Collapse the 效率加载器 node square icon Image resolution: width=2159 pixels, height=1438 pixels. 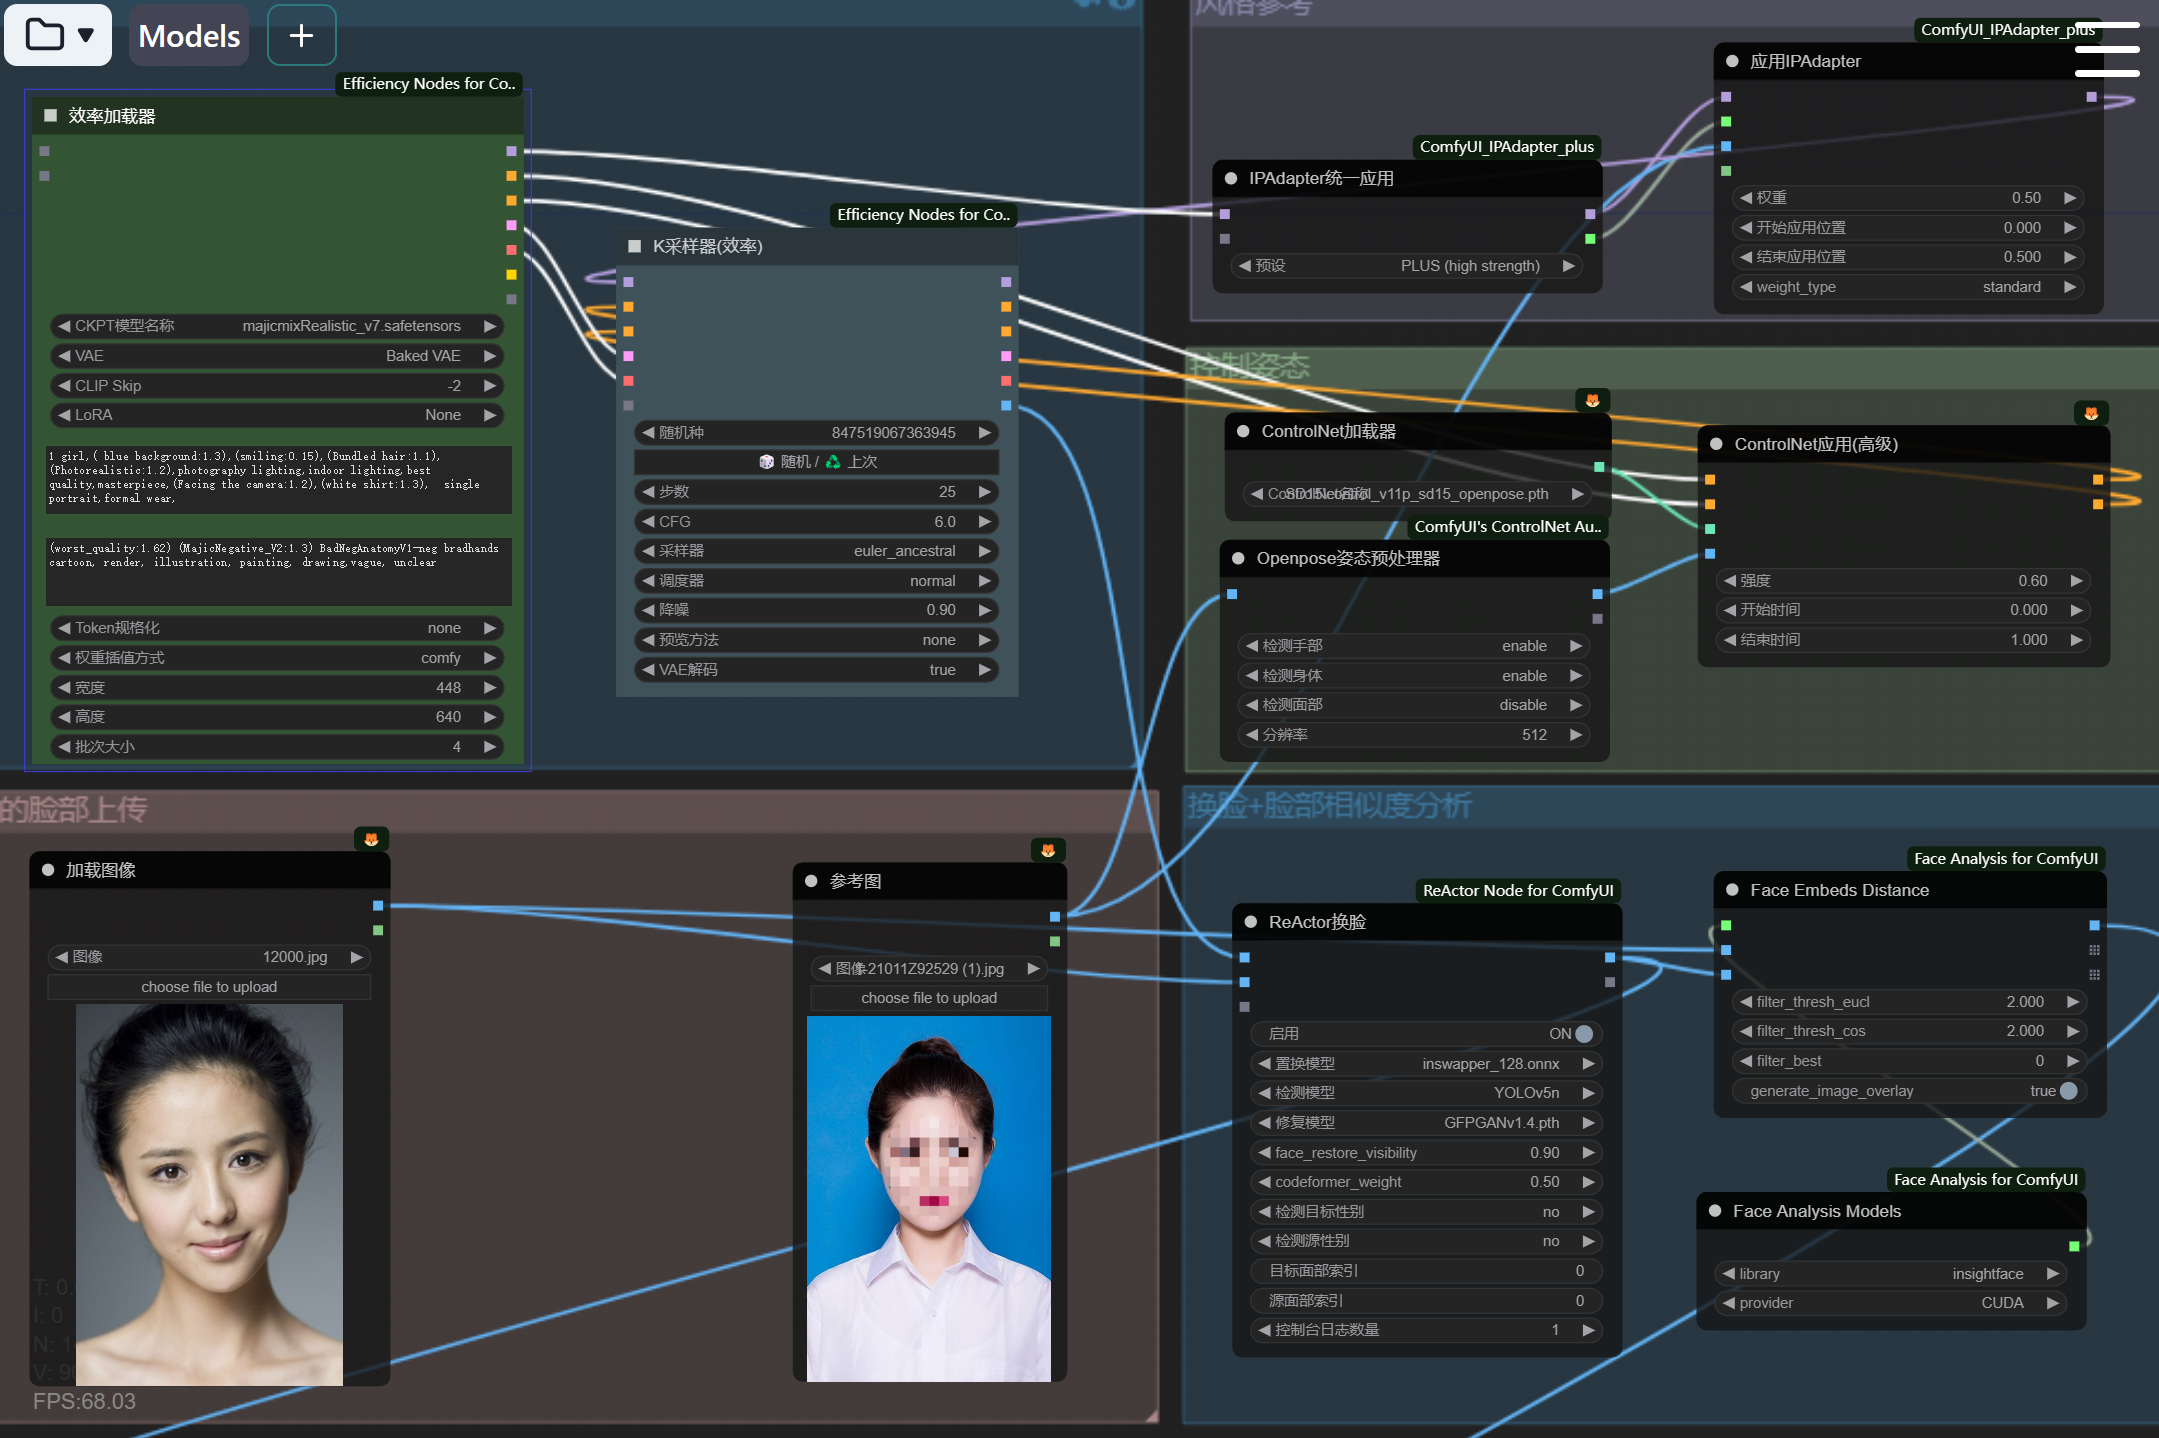[50, 116]
